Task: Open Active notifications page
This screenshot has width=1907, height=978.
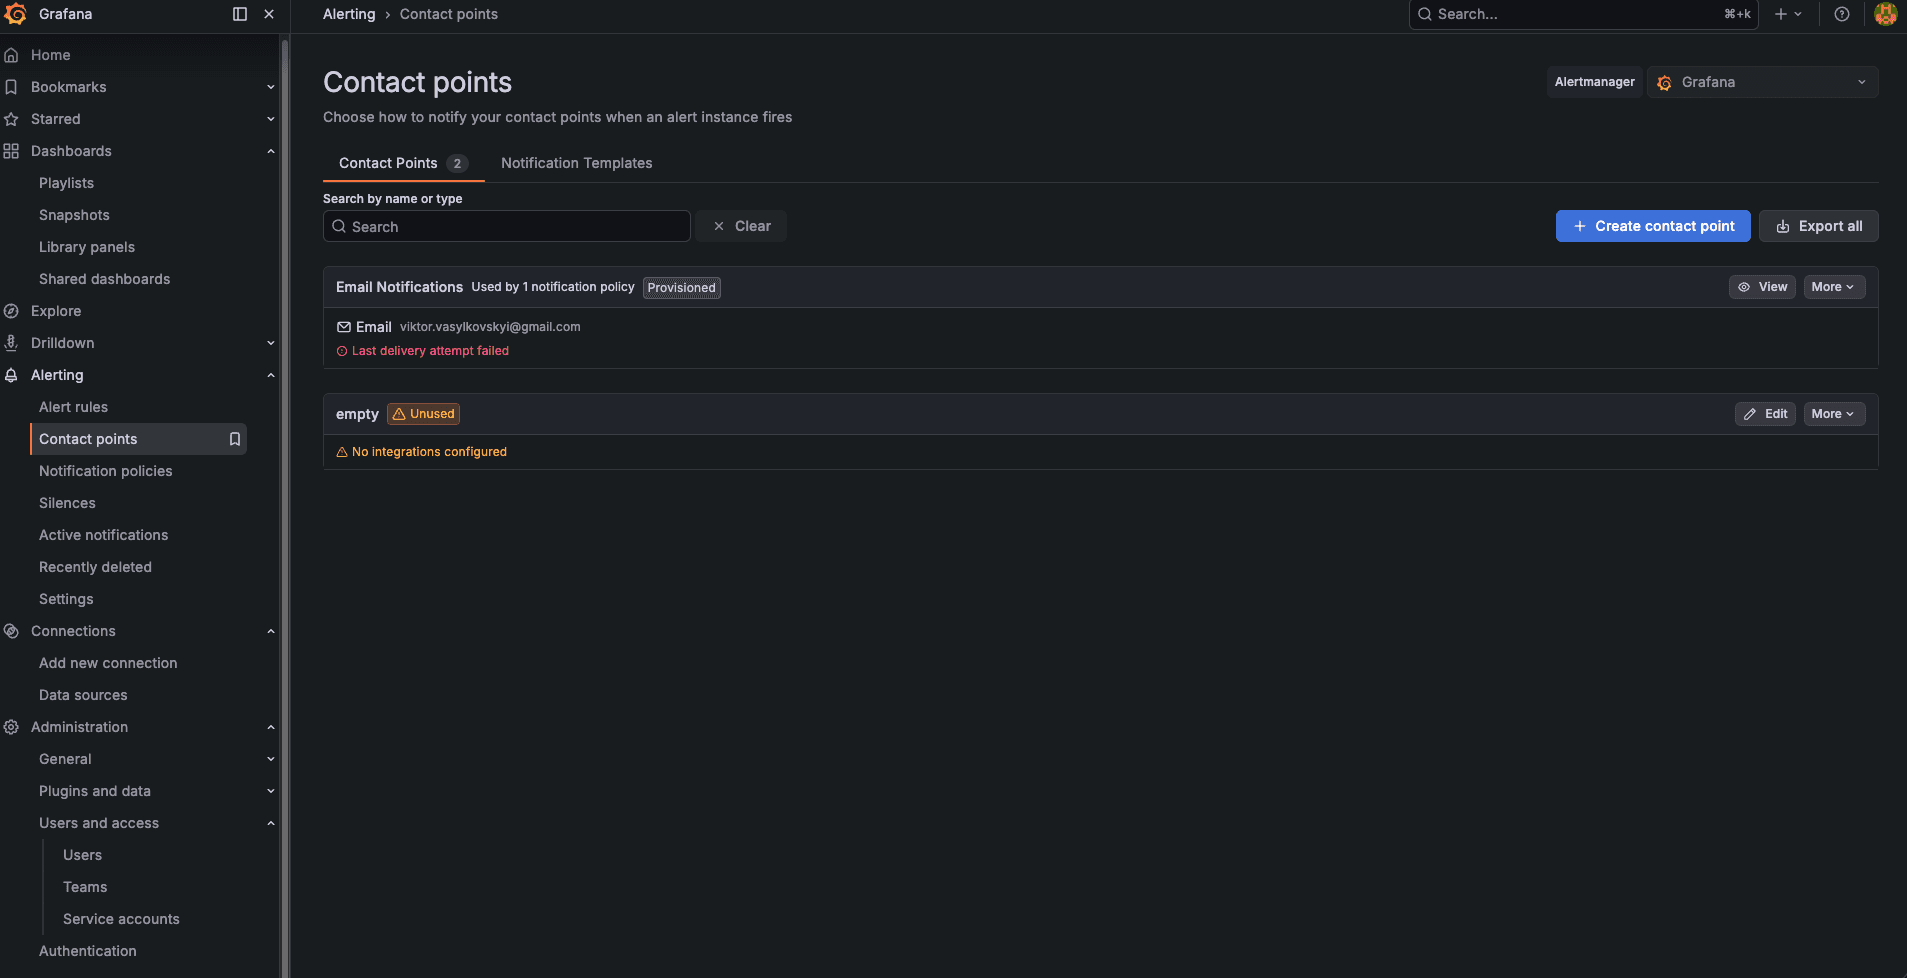Action: click(103, 535)
